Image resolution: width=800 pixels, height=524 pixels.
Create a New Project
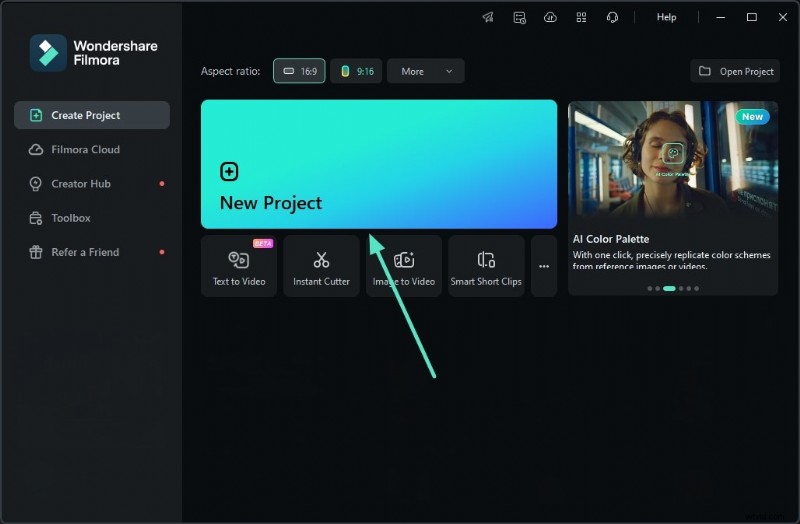[378, 164]
